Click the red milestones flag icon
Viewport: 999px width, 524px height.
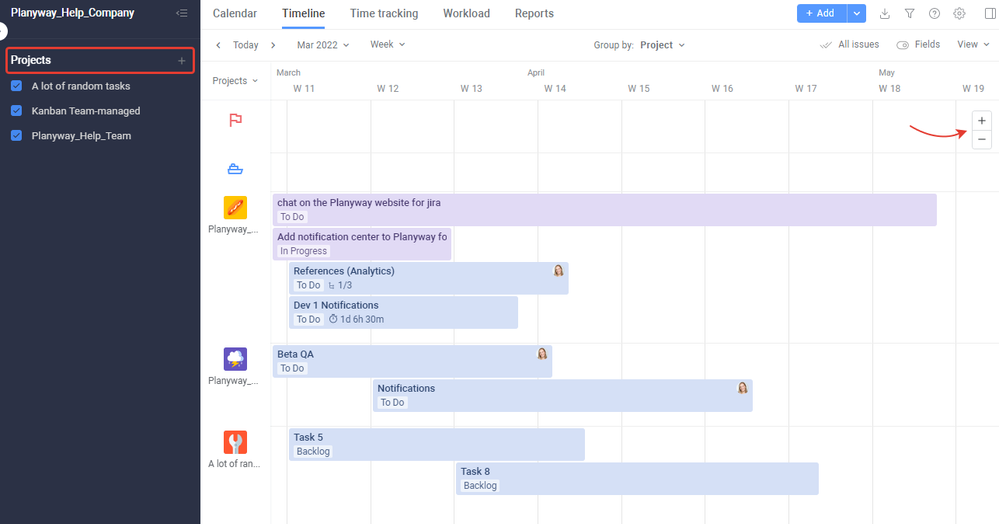235,120
